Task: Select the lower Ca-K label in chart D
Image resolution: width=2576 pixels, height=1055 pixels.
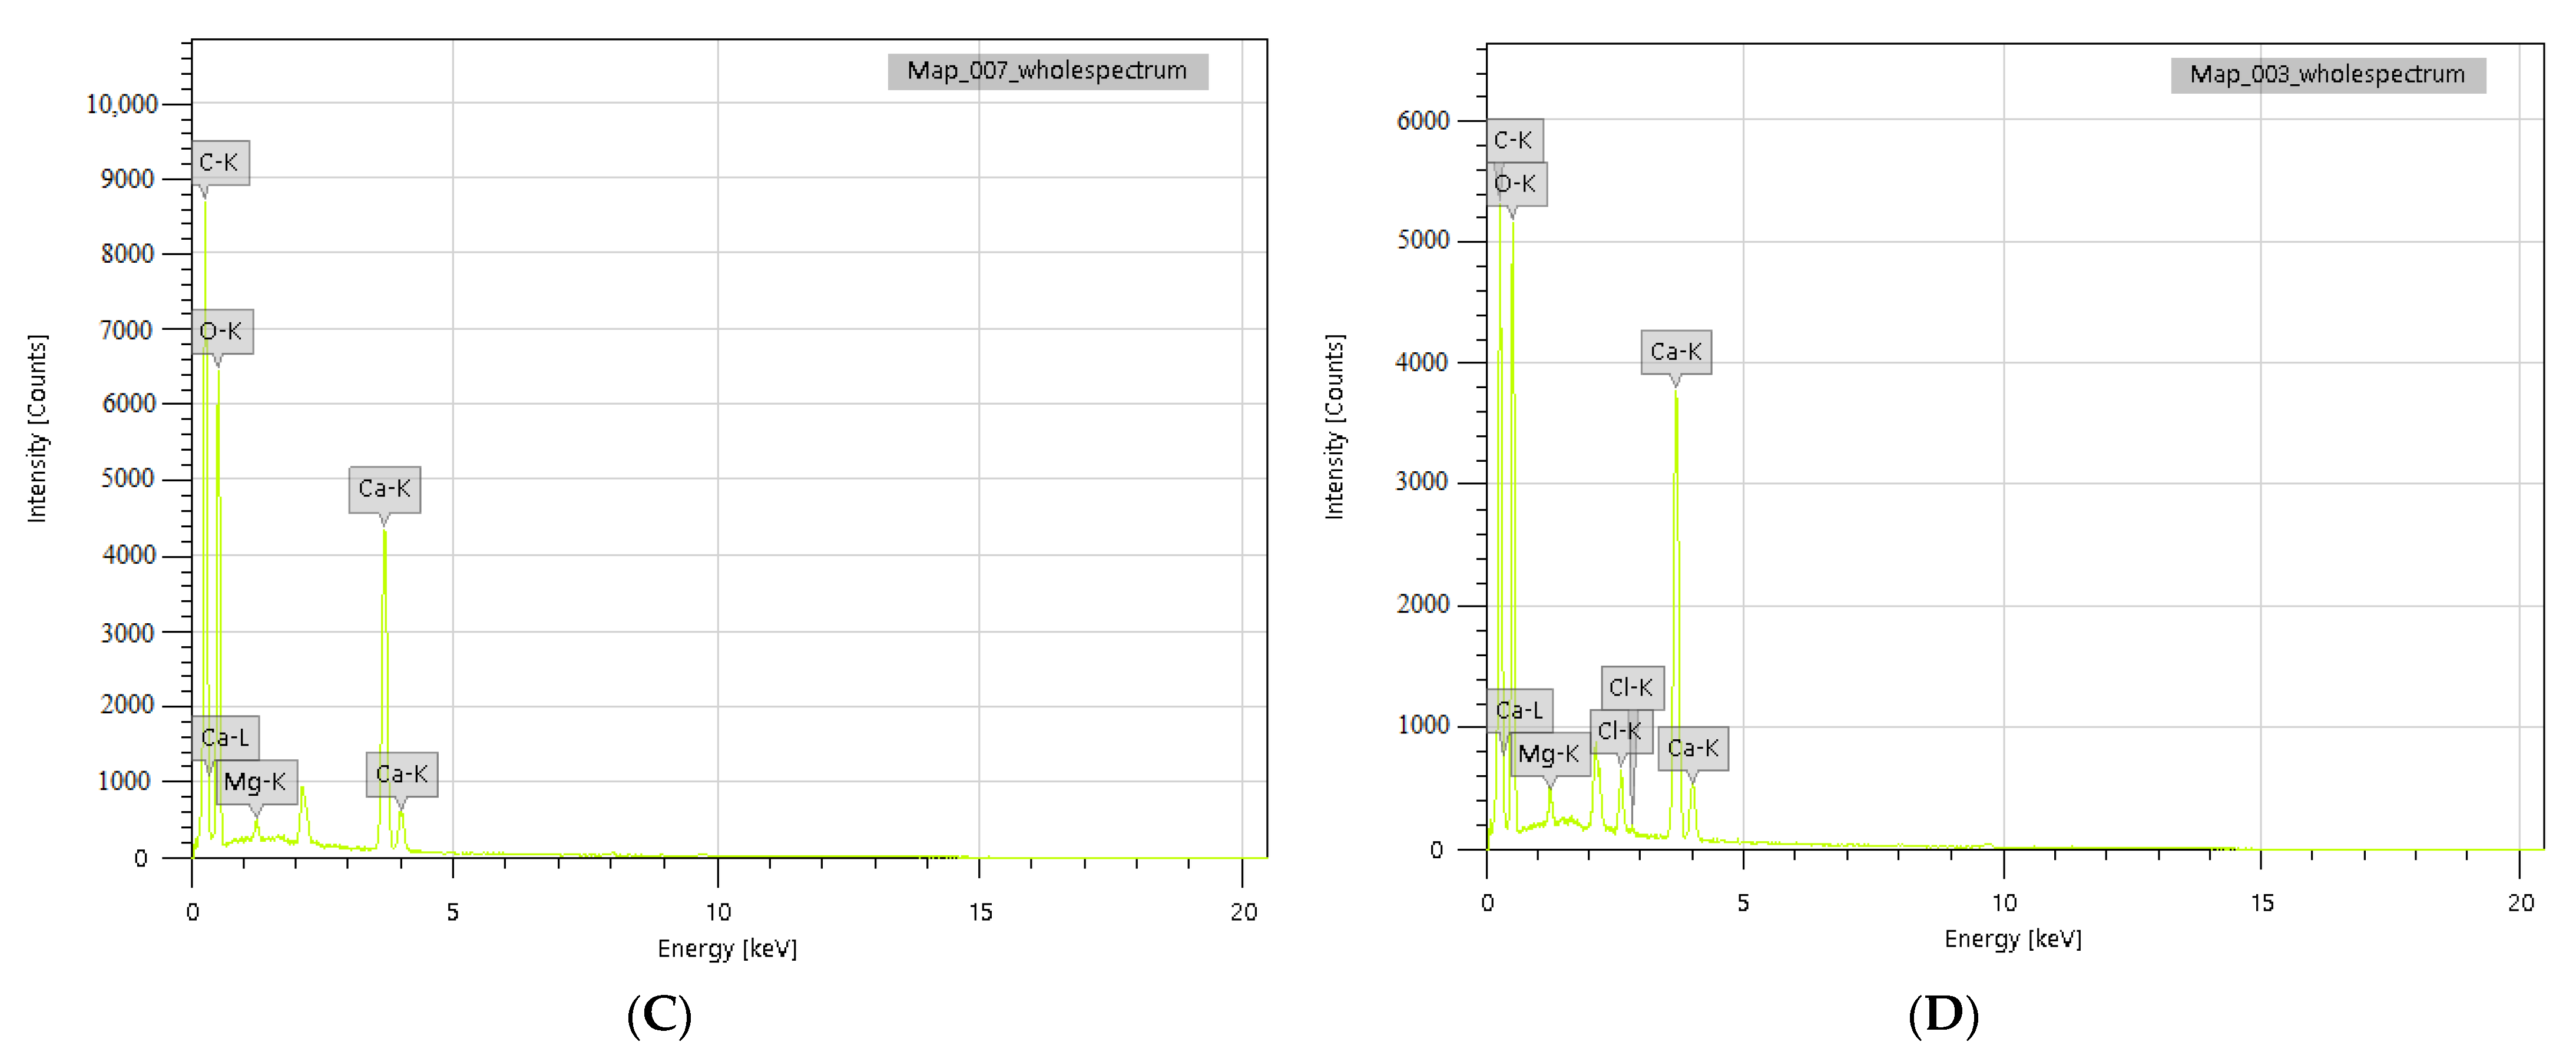Action: 1693,748
